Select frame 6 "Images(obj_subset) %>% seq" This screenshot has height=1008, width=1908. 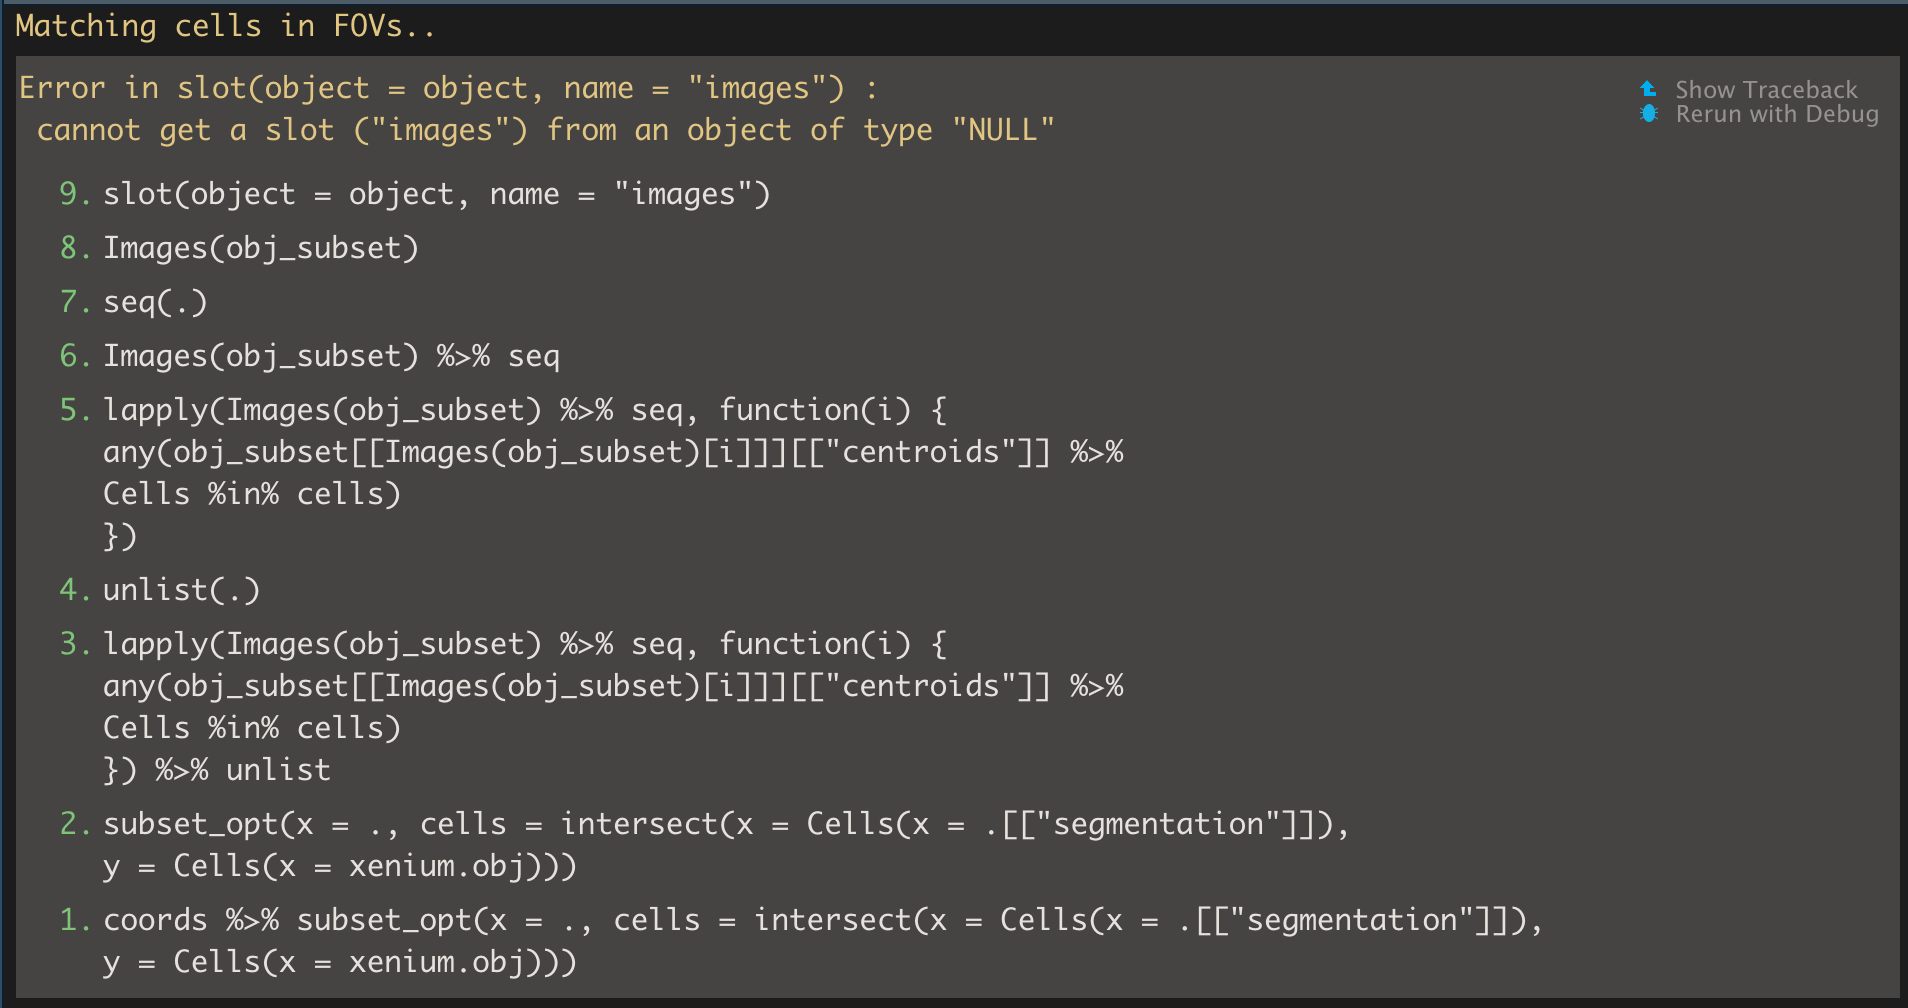click(x=331, y=355)
